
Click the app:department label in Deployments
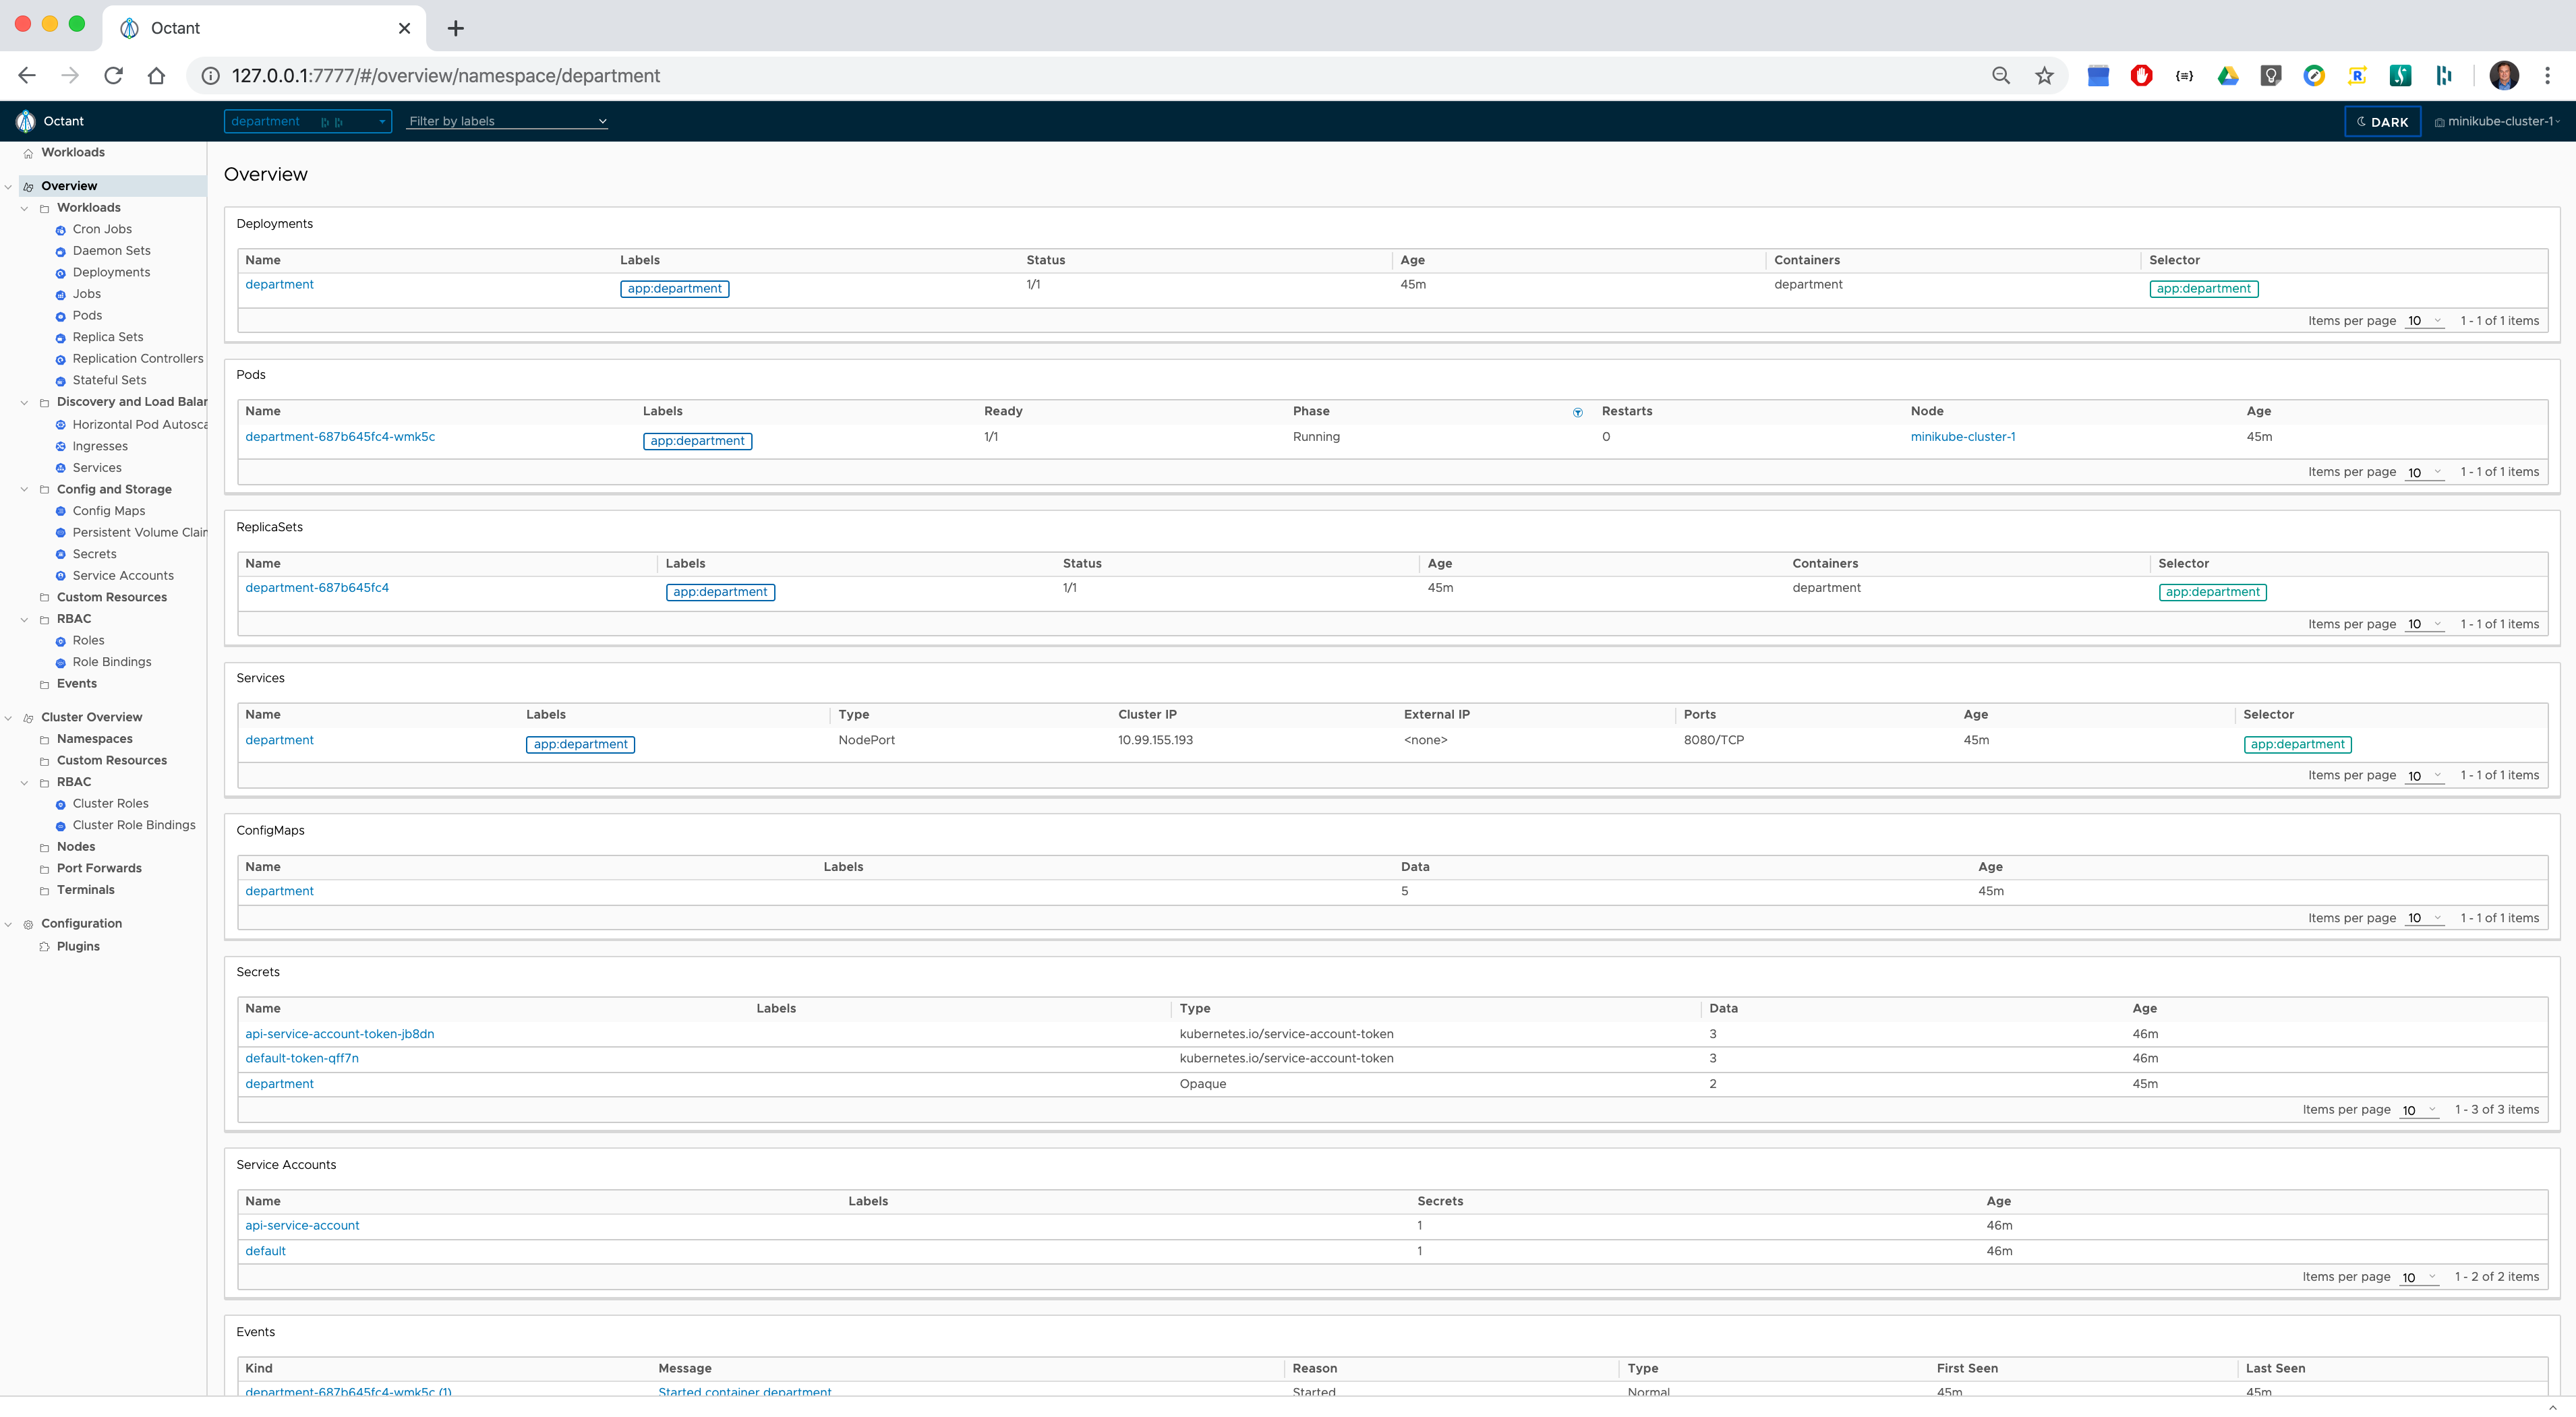click(674, 289)
